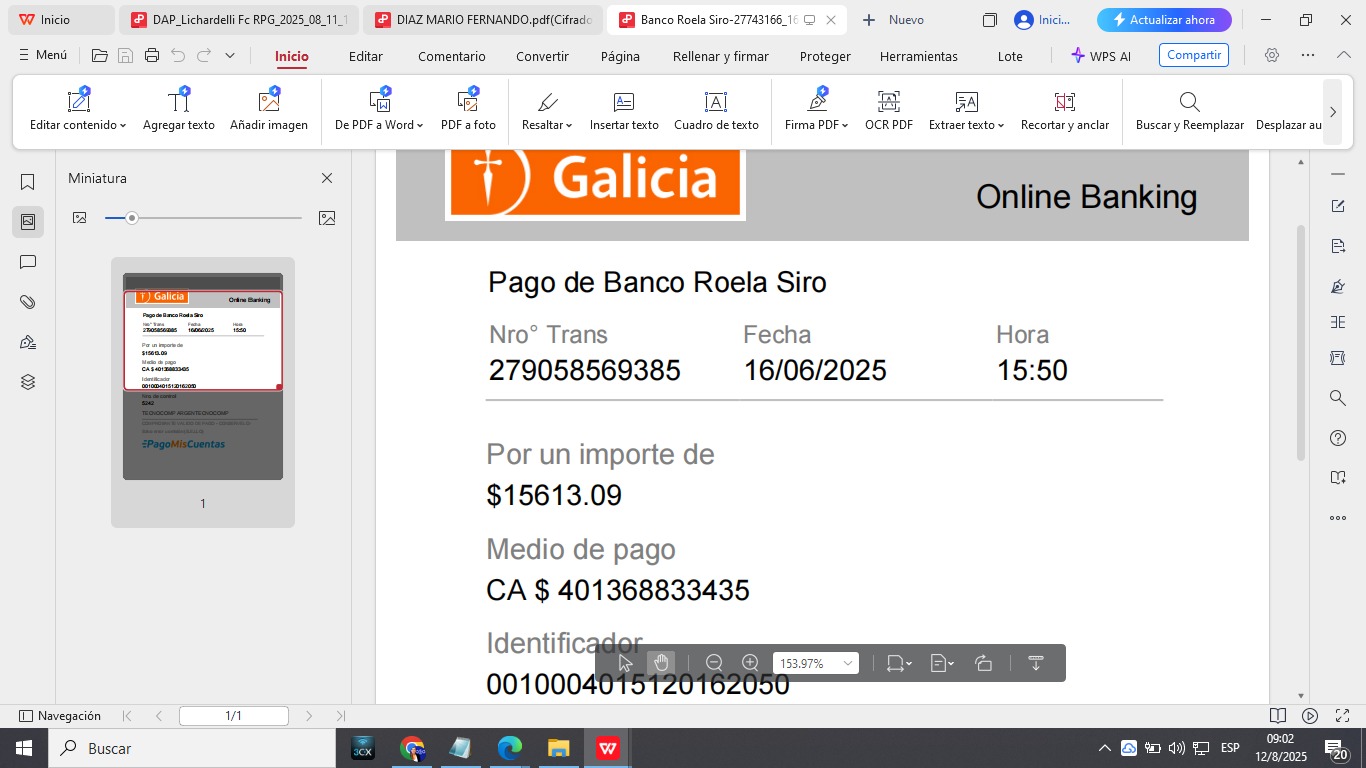This screenshot has width=1366, height=768.
Task: Click the zoom in magnifier icon
Action: (x=750, y=663)
